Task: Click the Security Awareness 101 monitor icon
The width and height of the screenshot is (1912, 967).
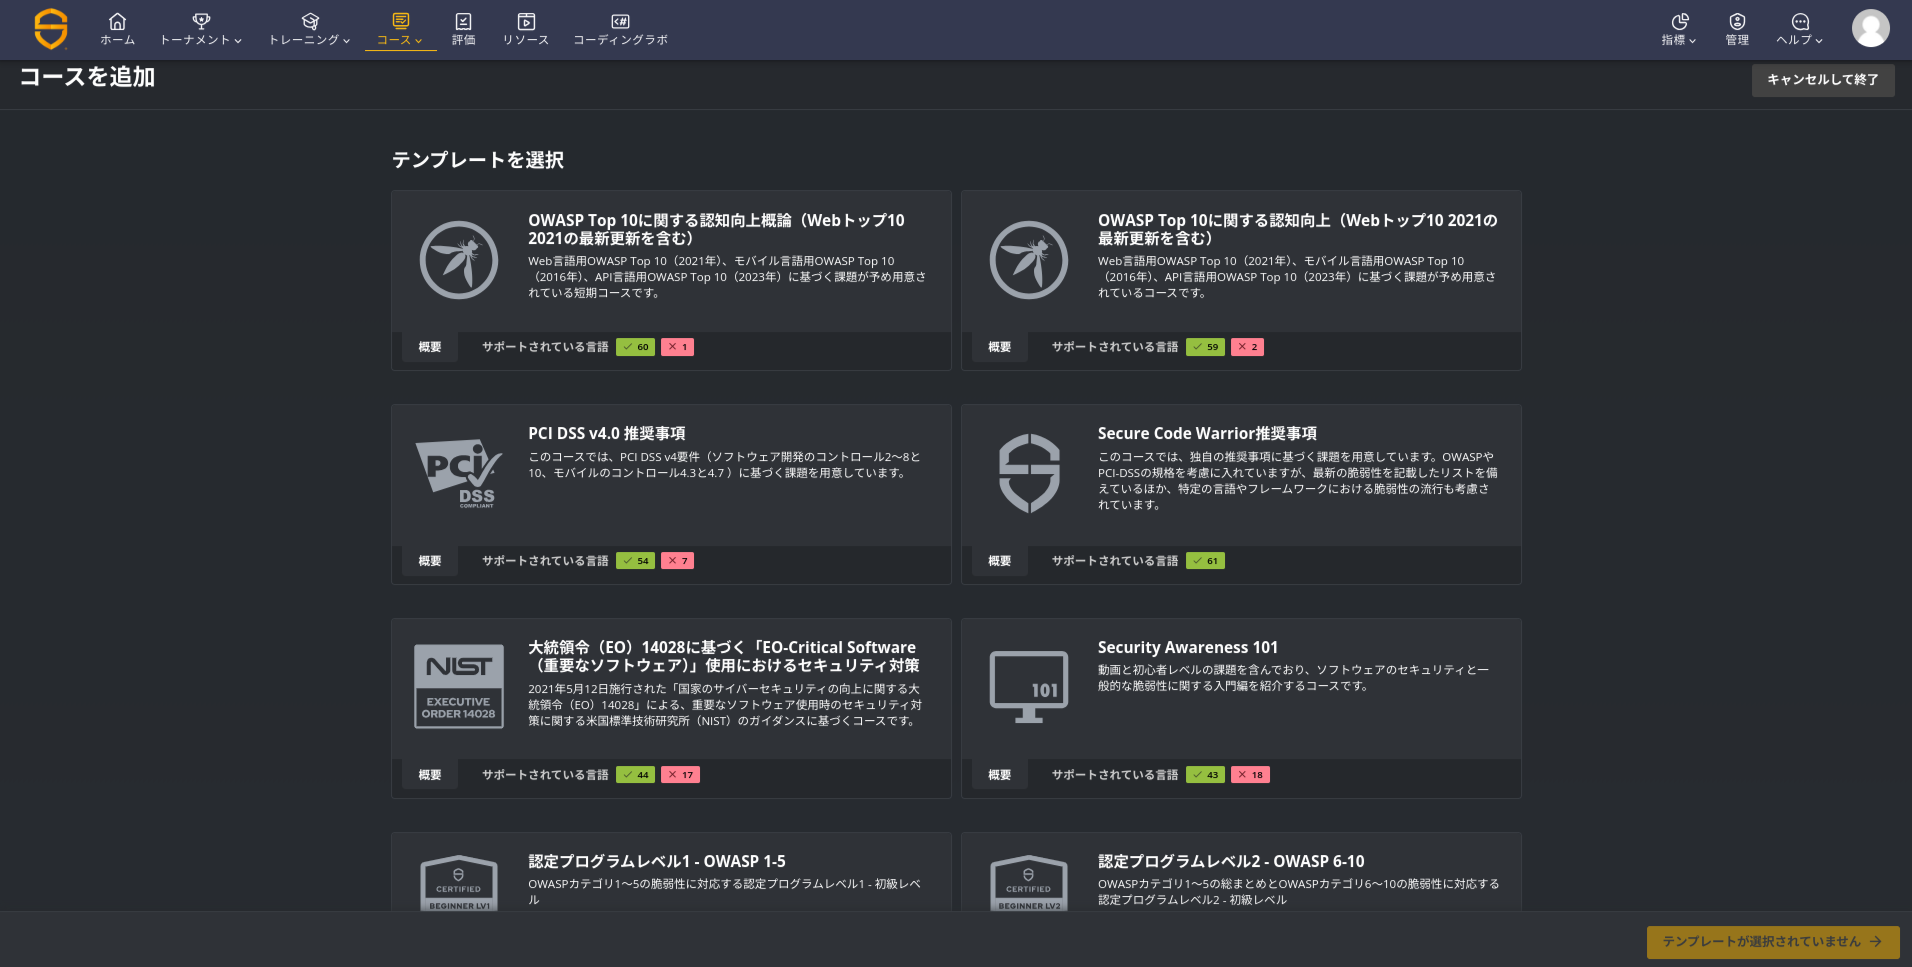Action: point(1029,687)
